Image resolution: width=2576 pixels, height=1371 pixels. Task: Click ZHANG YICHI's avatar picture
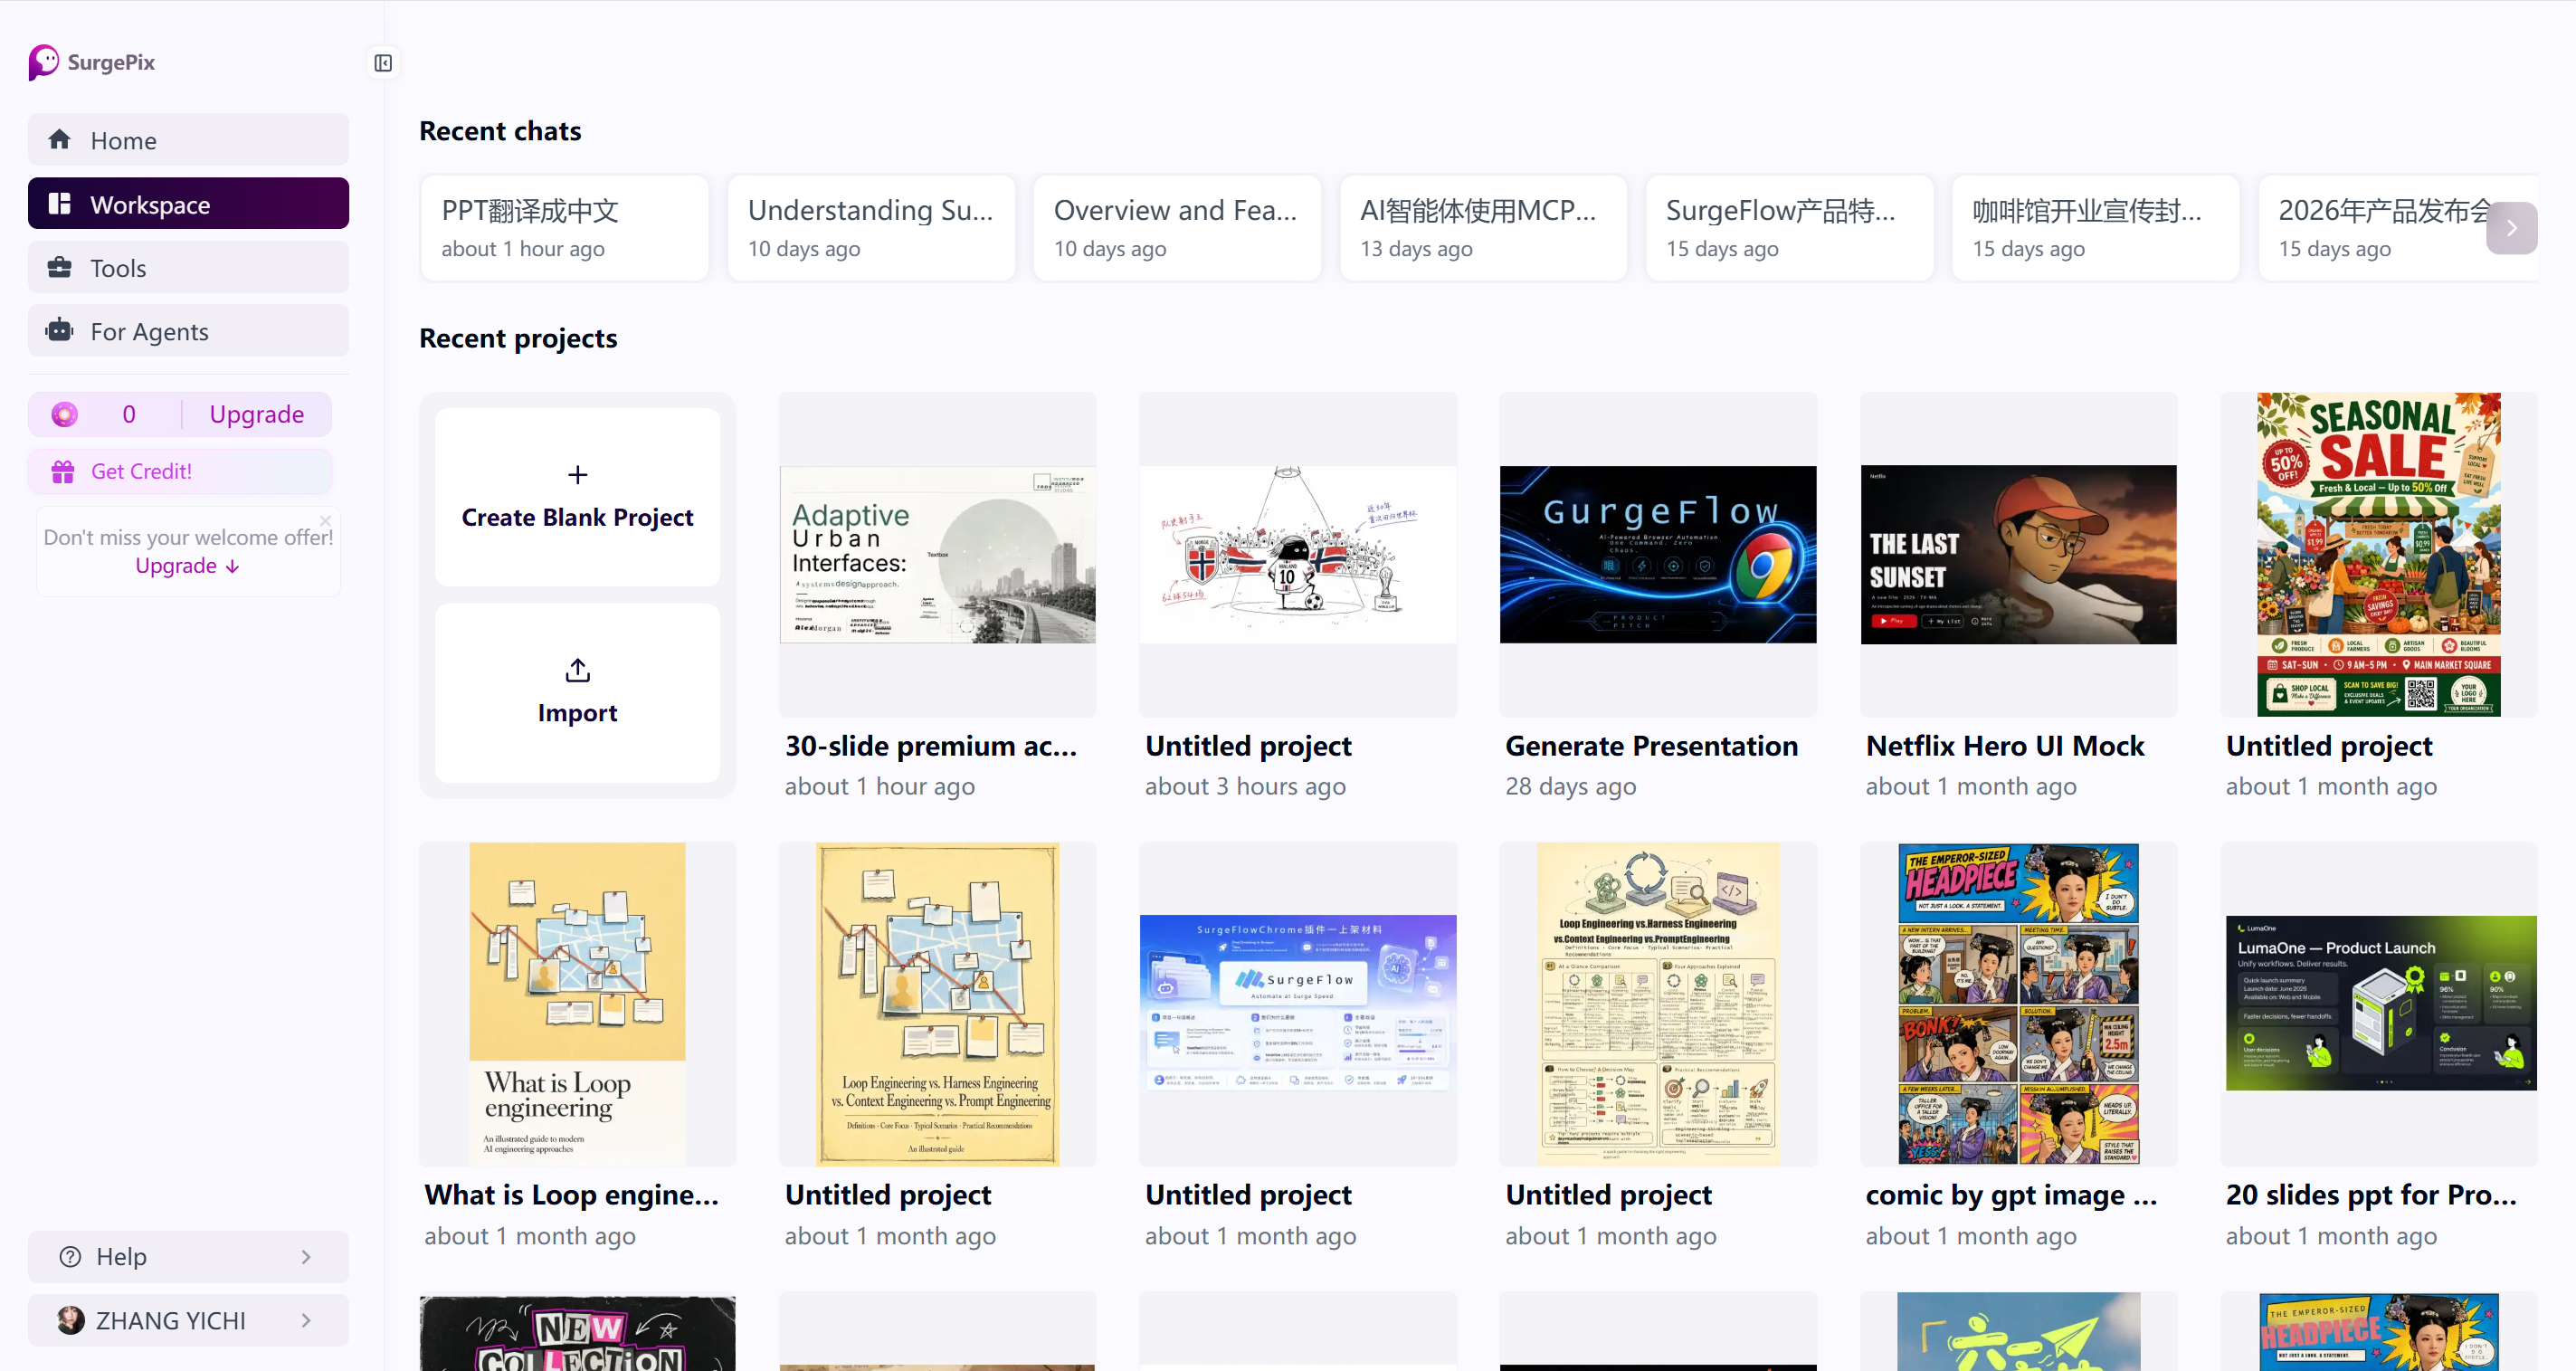(x=70, y=1320)
